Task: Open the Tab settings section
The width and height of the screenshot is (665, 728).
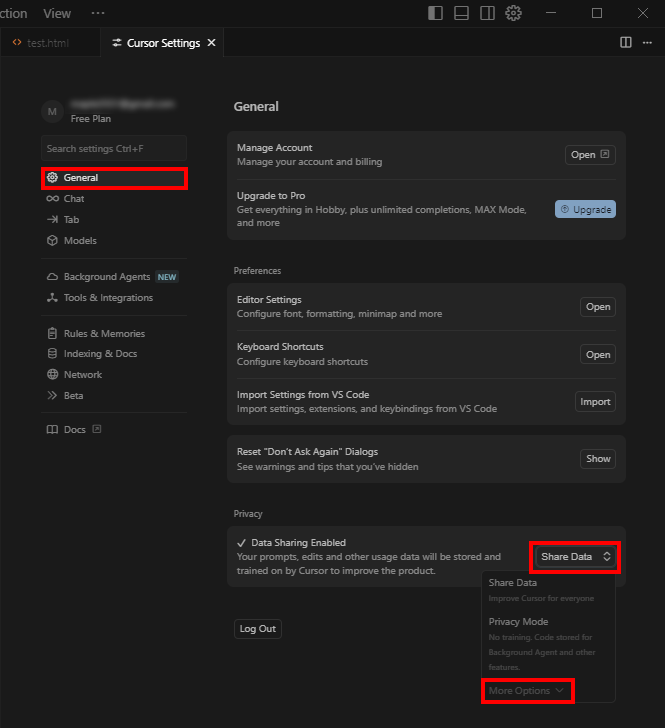Action: pos(114,220)
